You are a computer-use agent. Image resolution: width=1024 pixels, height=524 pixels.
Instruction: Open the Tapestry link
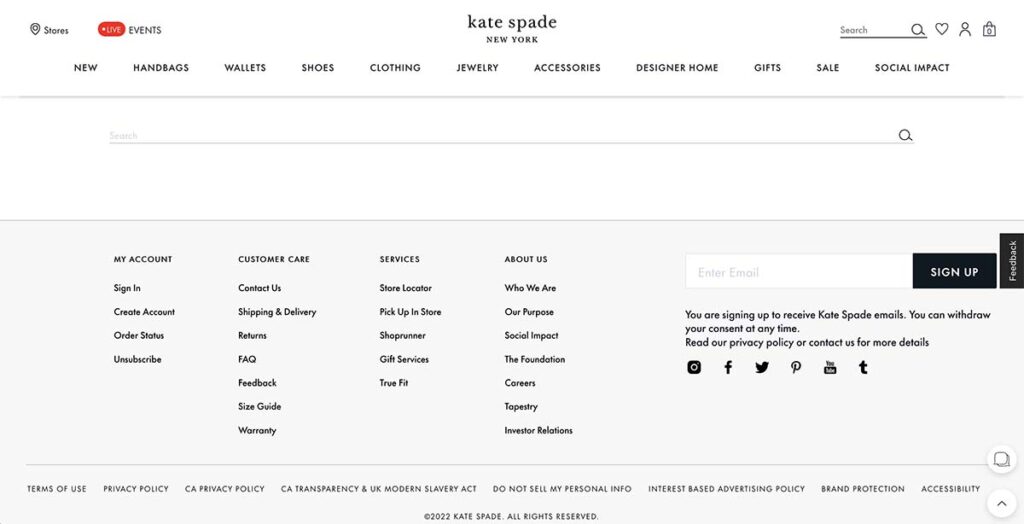(x=521, y=406)
